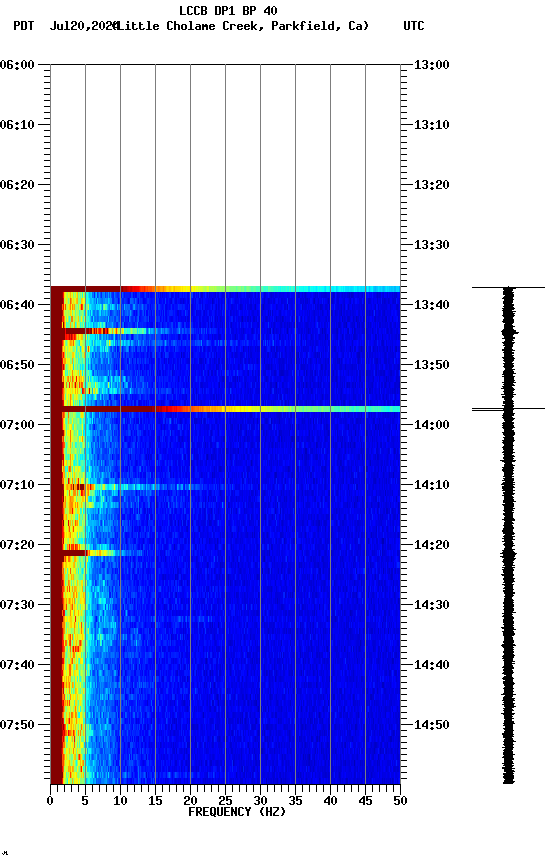Screen dimensions: 552x864
Task: Click the '13:00' UTC time label
Action: point(432,64)
